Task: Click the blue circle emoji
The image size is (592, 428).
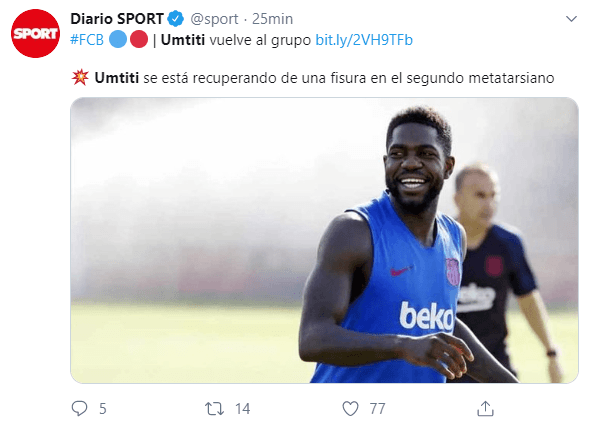Action: (118, 40)
